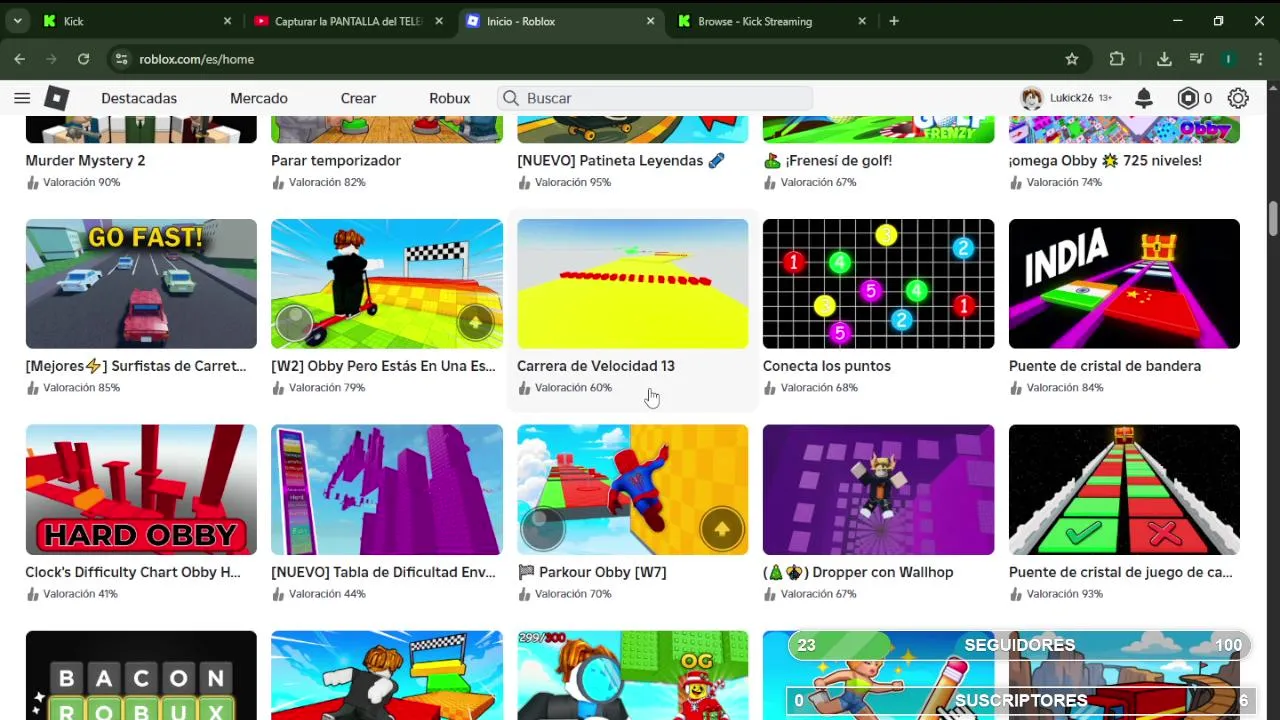The width and height of the screenshot is (1280, 720).
Task: Go back with browser back arrow
Action: coord(19,59)
